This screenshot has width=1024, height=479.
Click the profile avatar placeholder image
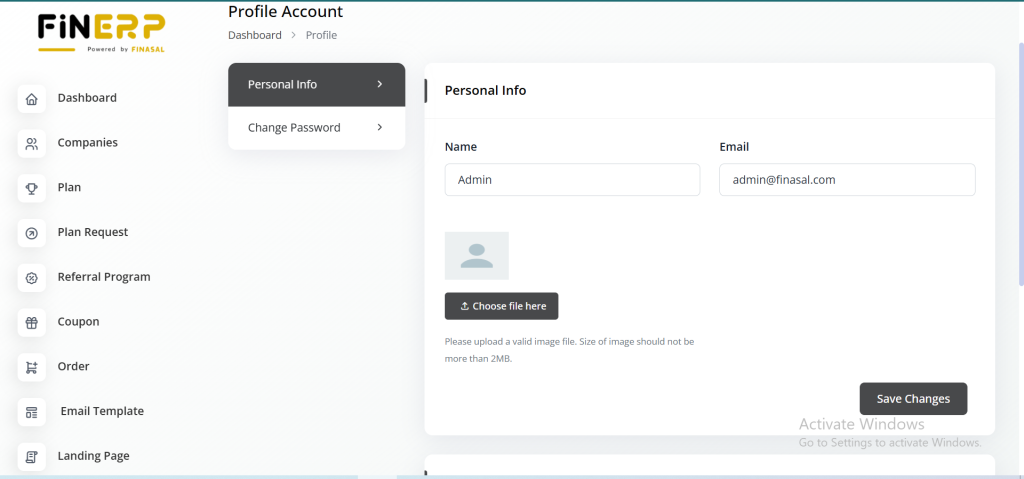click(477, 256)
